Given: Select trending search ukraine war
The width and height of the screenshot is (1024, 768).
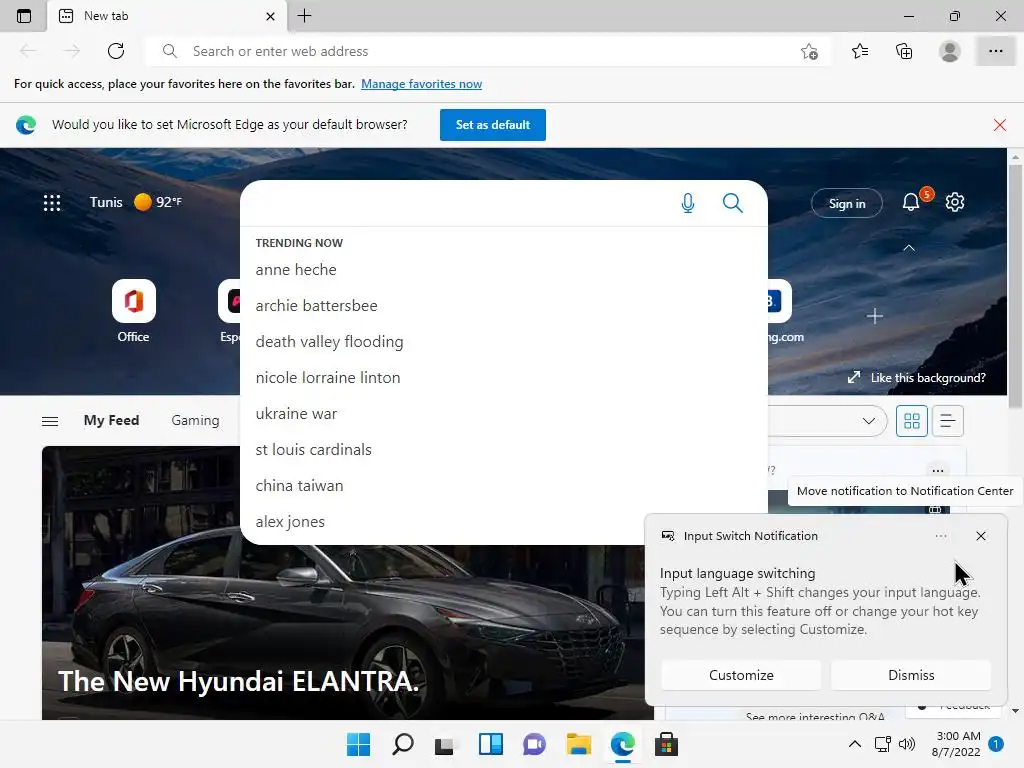Looking at the screenshot, I should [296, 413].
